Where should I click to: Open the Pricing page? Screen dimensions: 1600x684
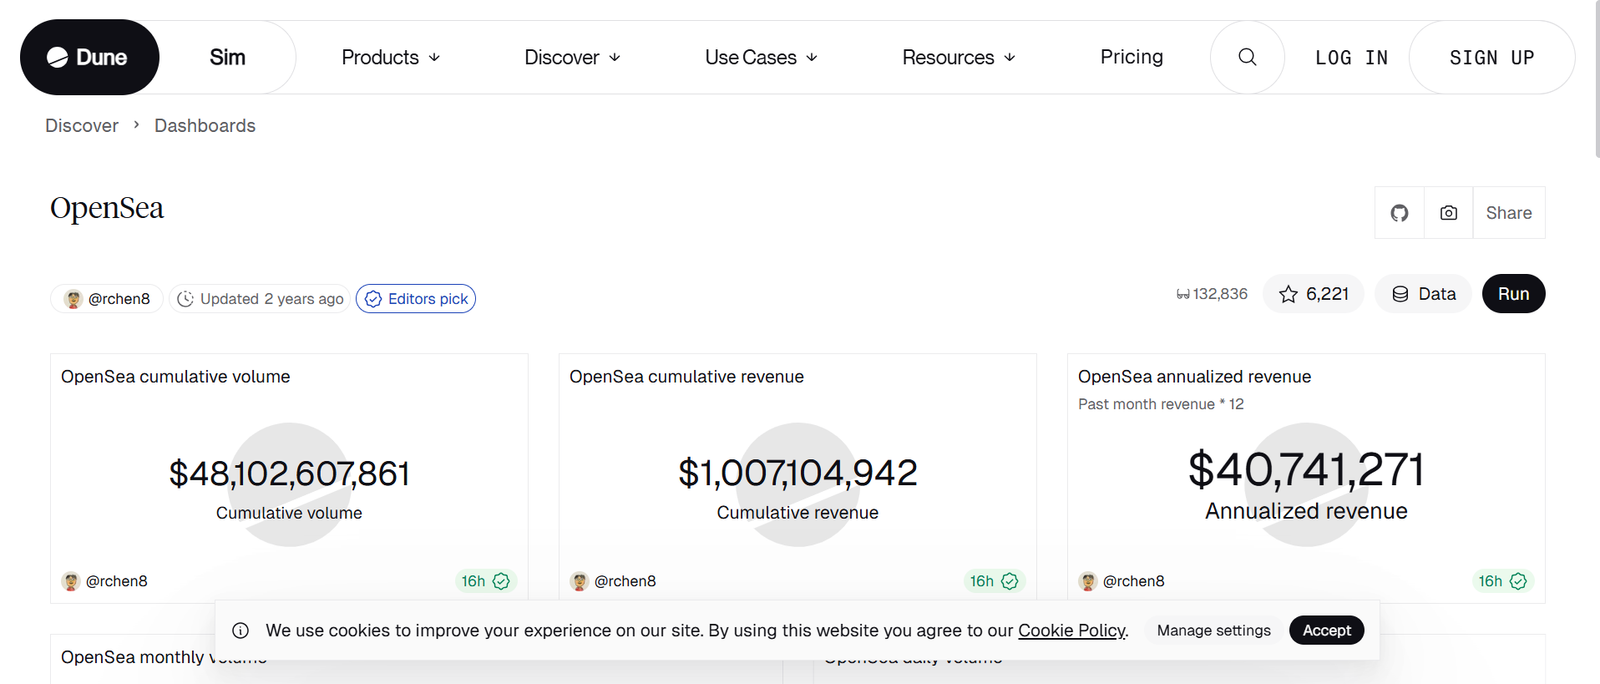(1131, 57)
